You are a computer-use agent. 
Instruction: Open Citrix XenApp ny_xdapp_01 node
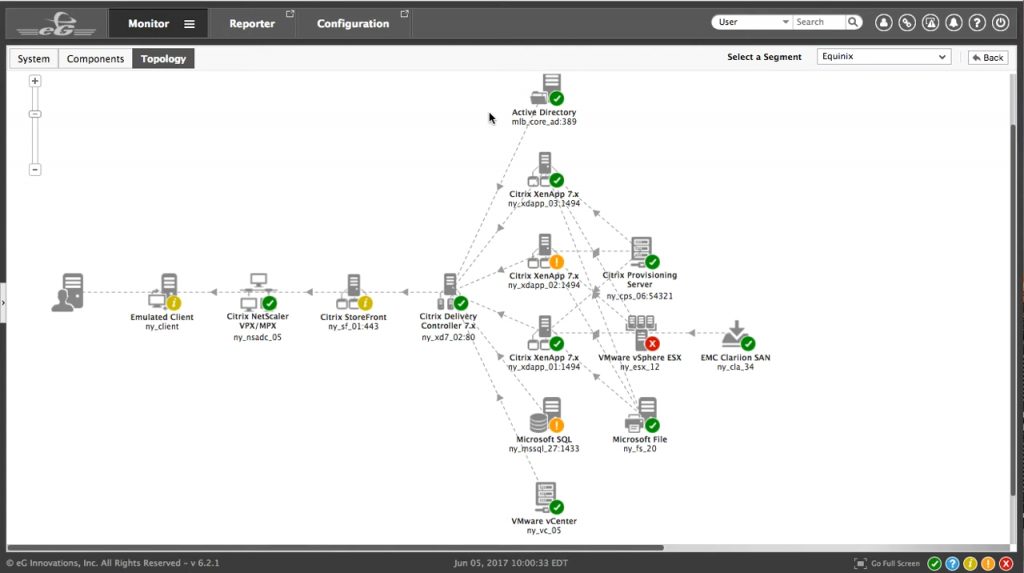pyautogui.click(x=545, y=333)
